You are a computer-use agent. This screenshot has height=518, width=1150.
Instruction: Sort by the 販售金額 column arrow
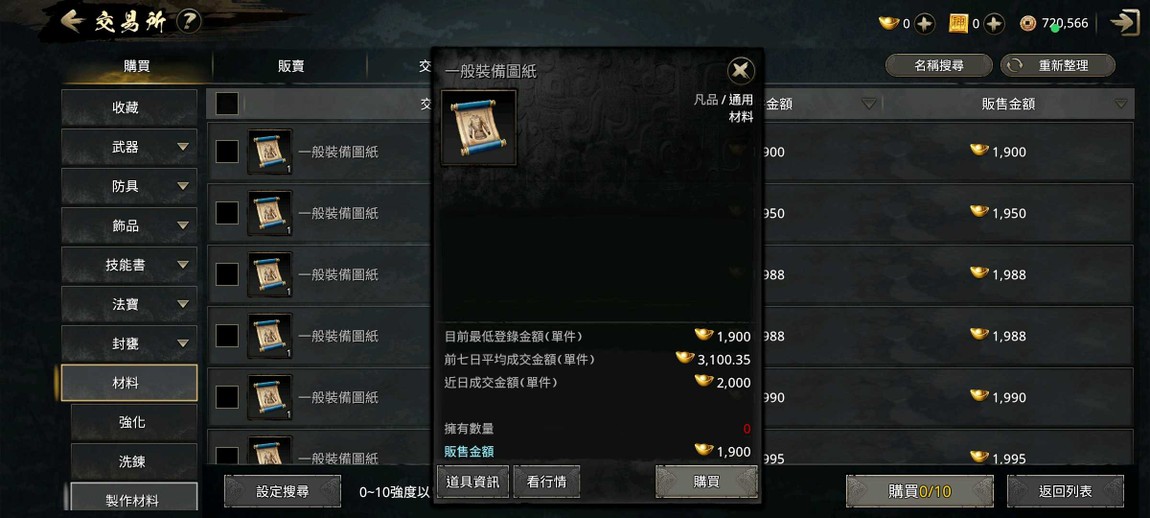[1121, 104]
